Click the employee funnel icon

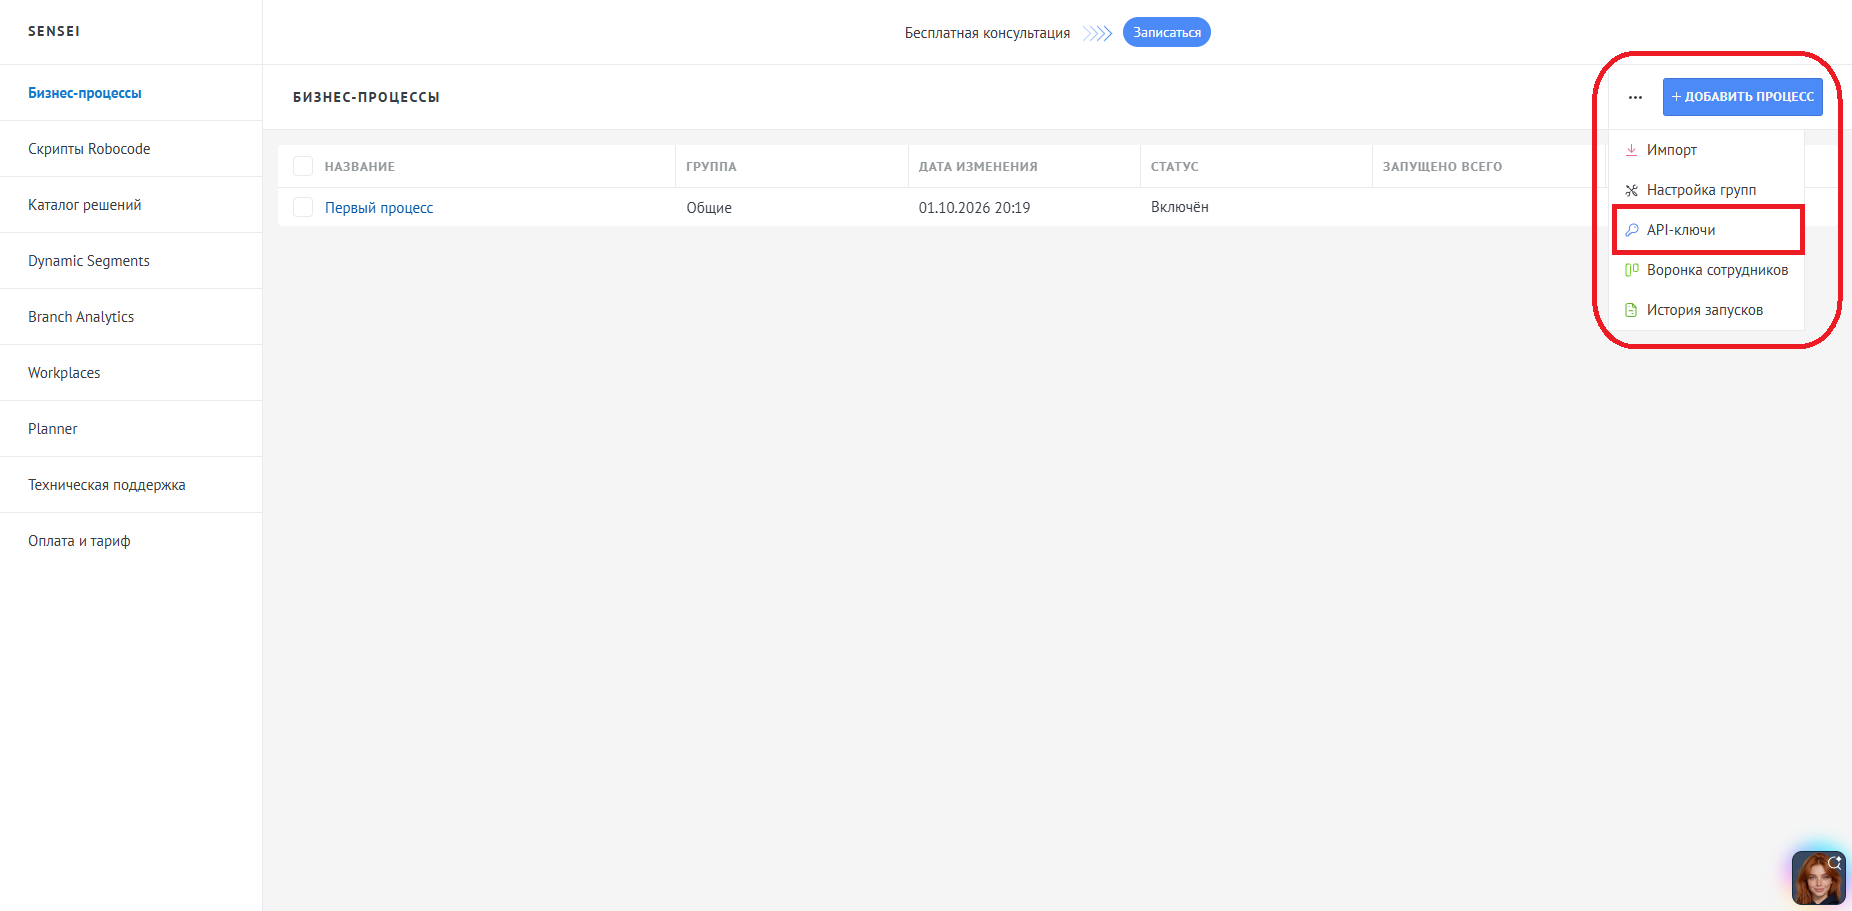point(1631,270)
